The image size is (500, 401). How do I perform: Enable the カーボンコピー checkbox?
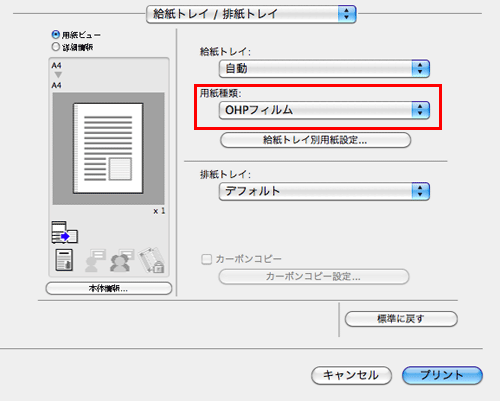pos(207,259)
